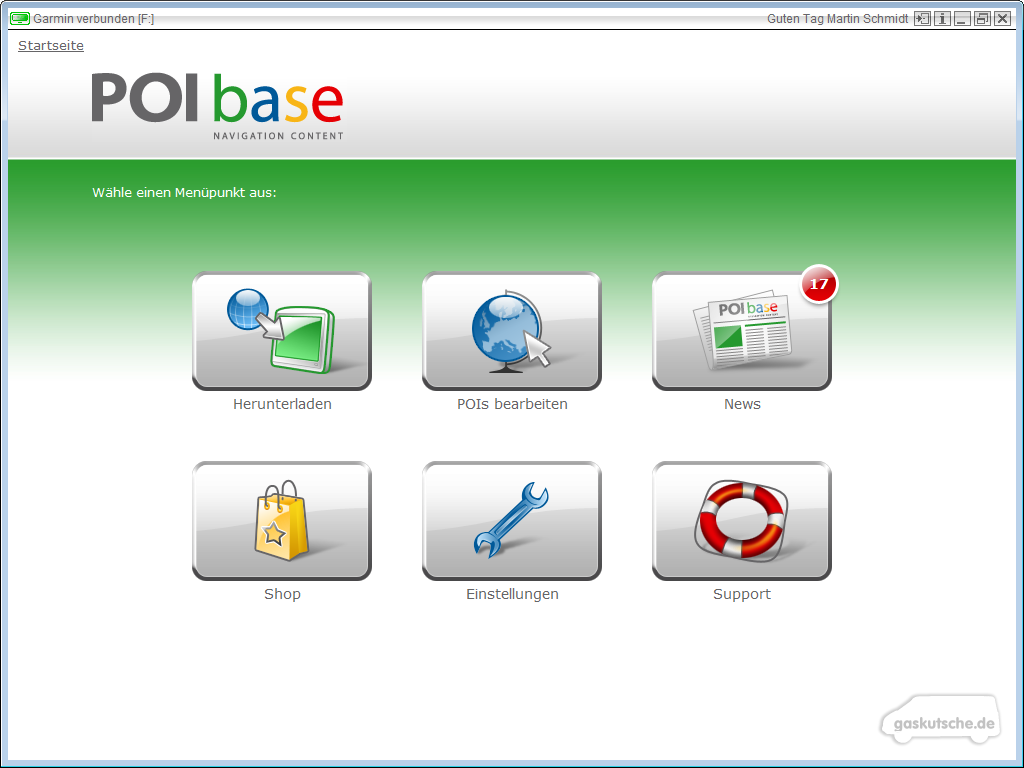
Task: Open the Einstellungen wrench tile
Action: pyautogui.click(x=511, y=520)
